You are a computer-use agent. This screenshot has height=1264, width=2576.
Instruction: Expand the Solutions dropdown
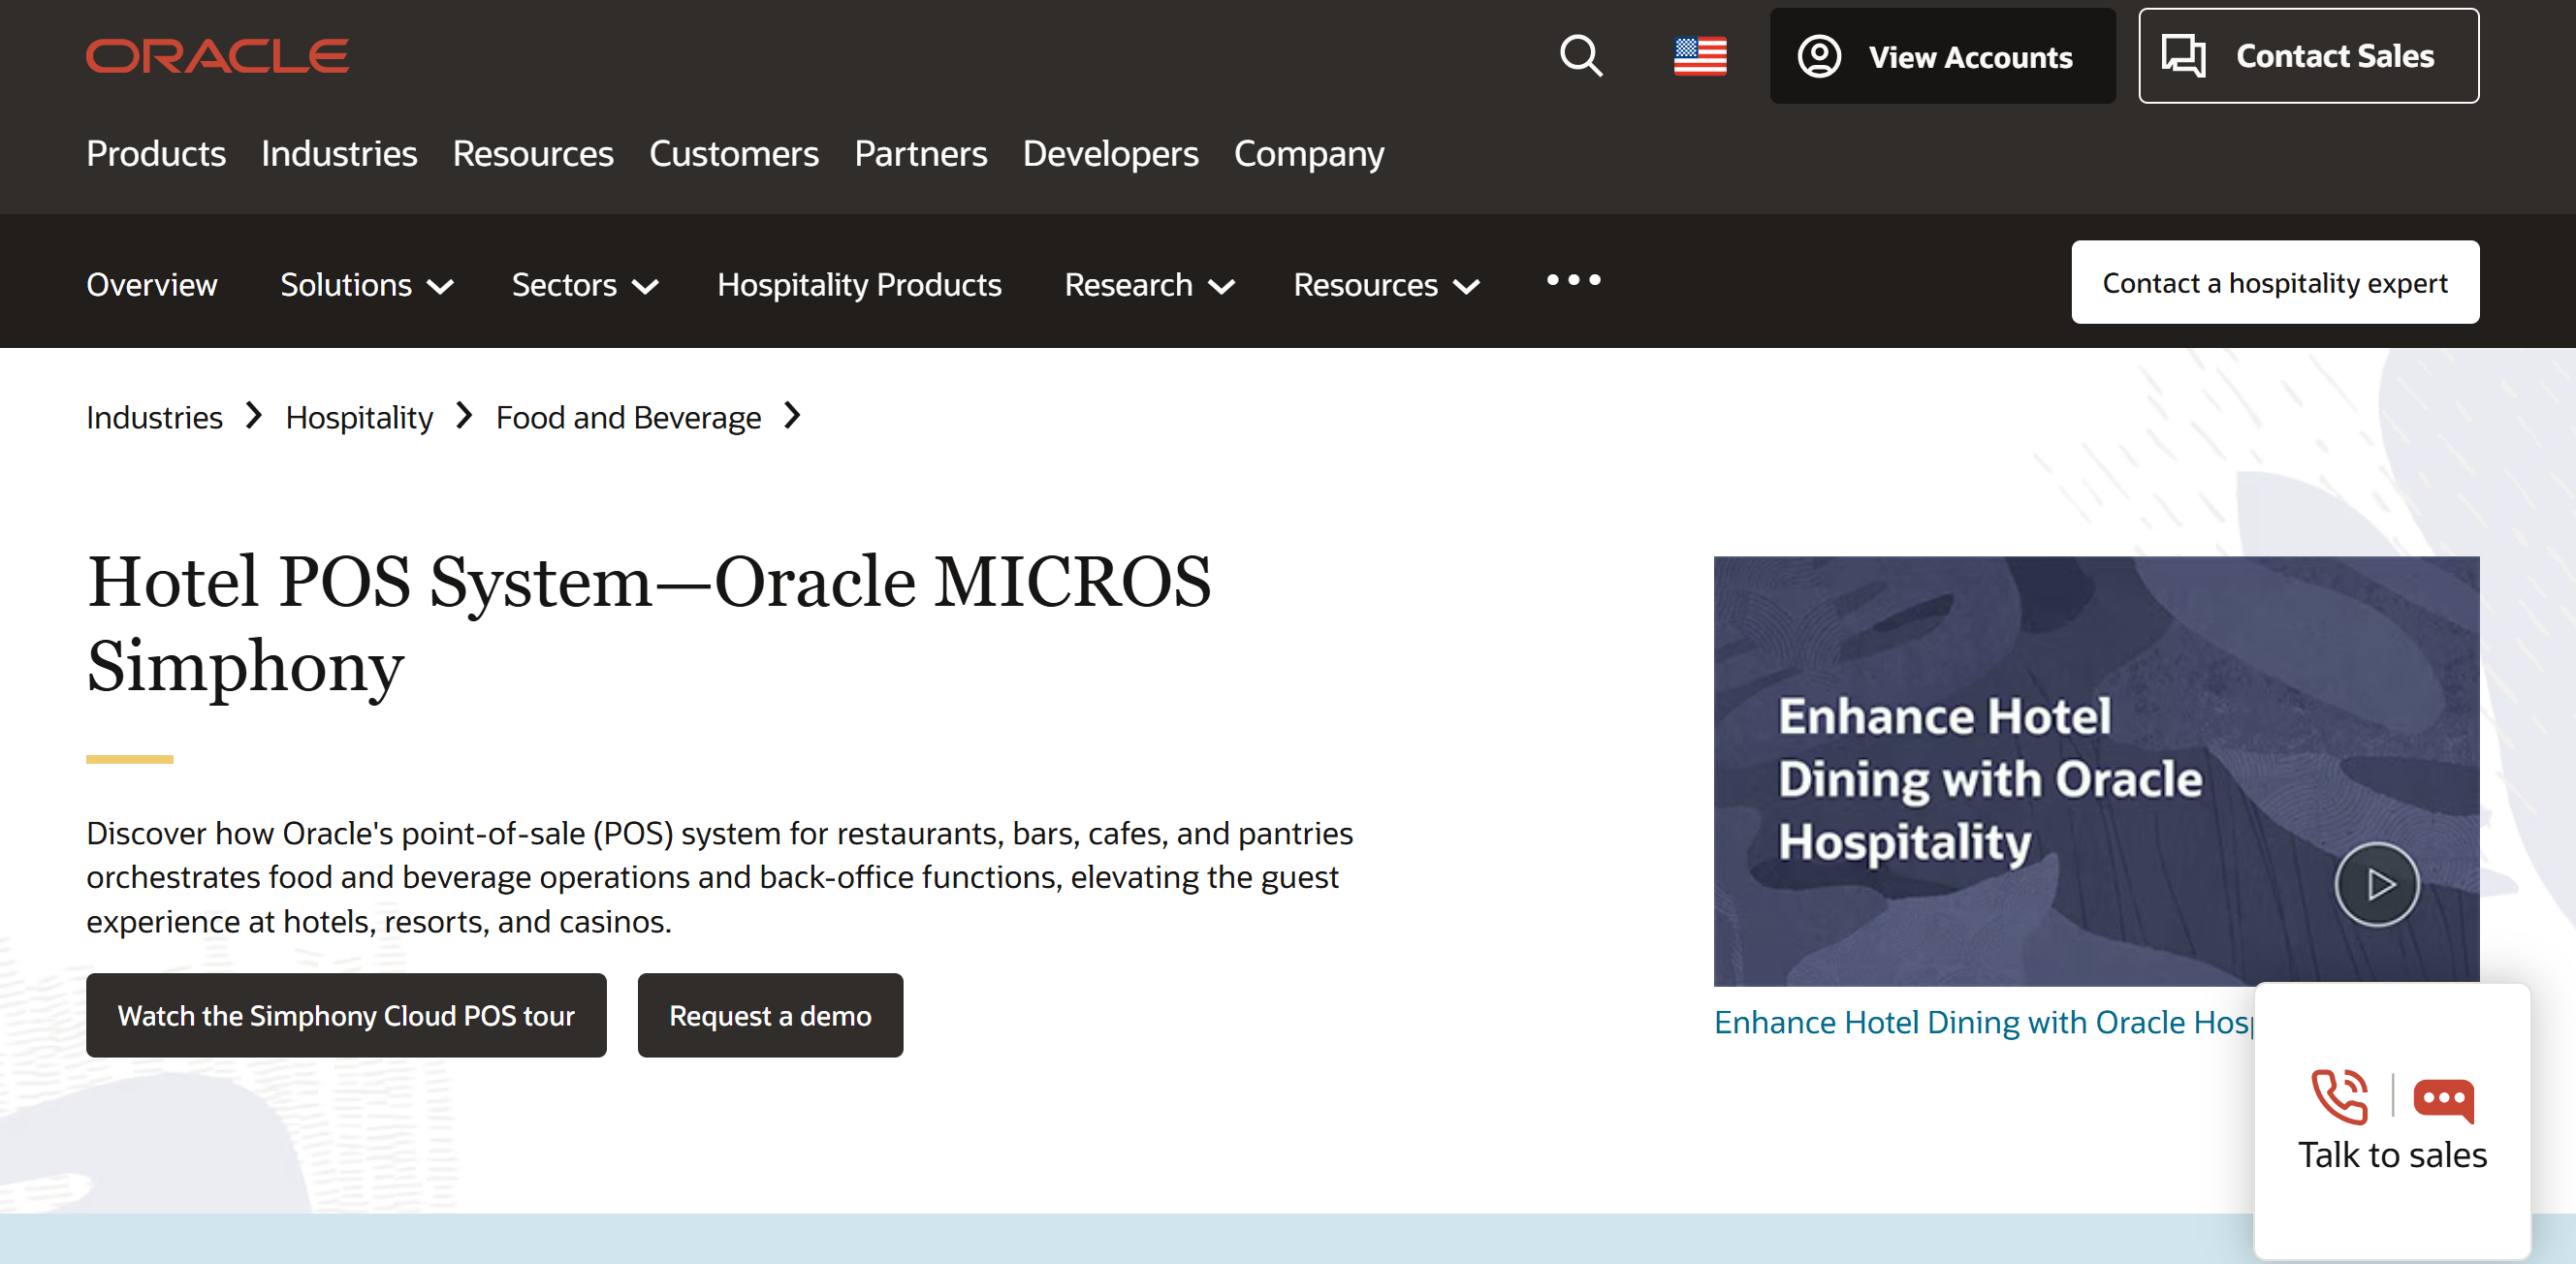pos(367,284)
